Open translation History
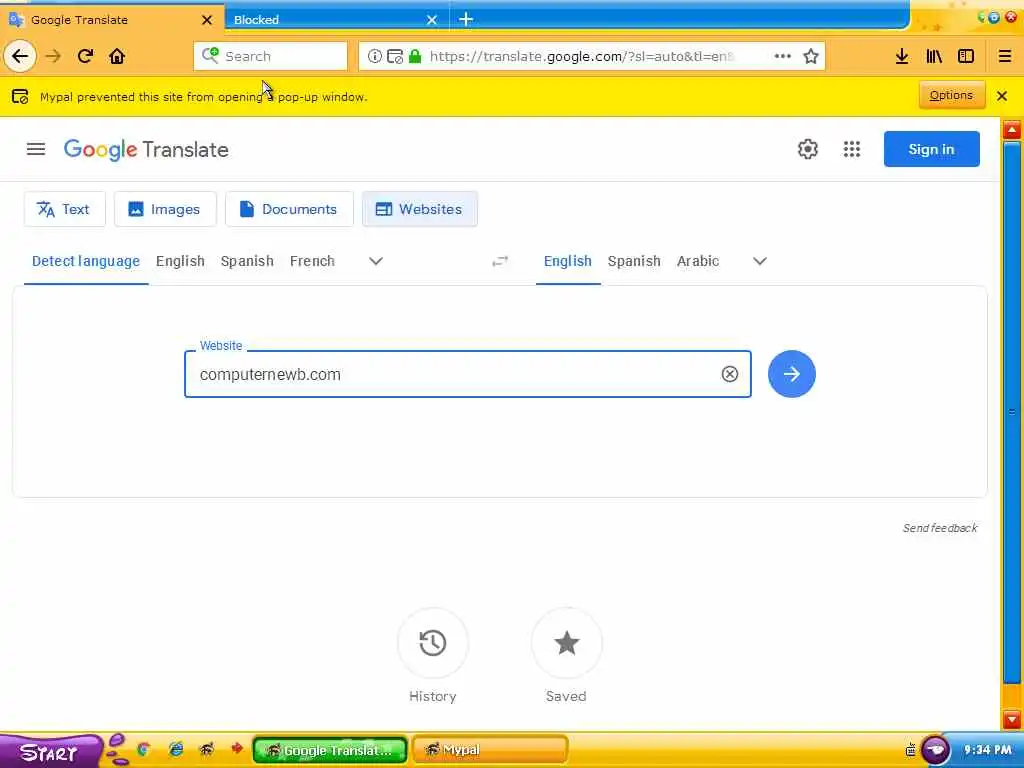 pos(432,643)
